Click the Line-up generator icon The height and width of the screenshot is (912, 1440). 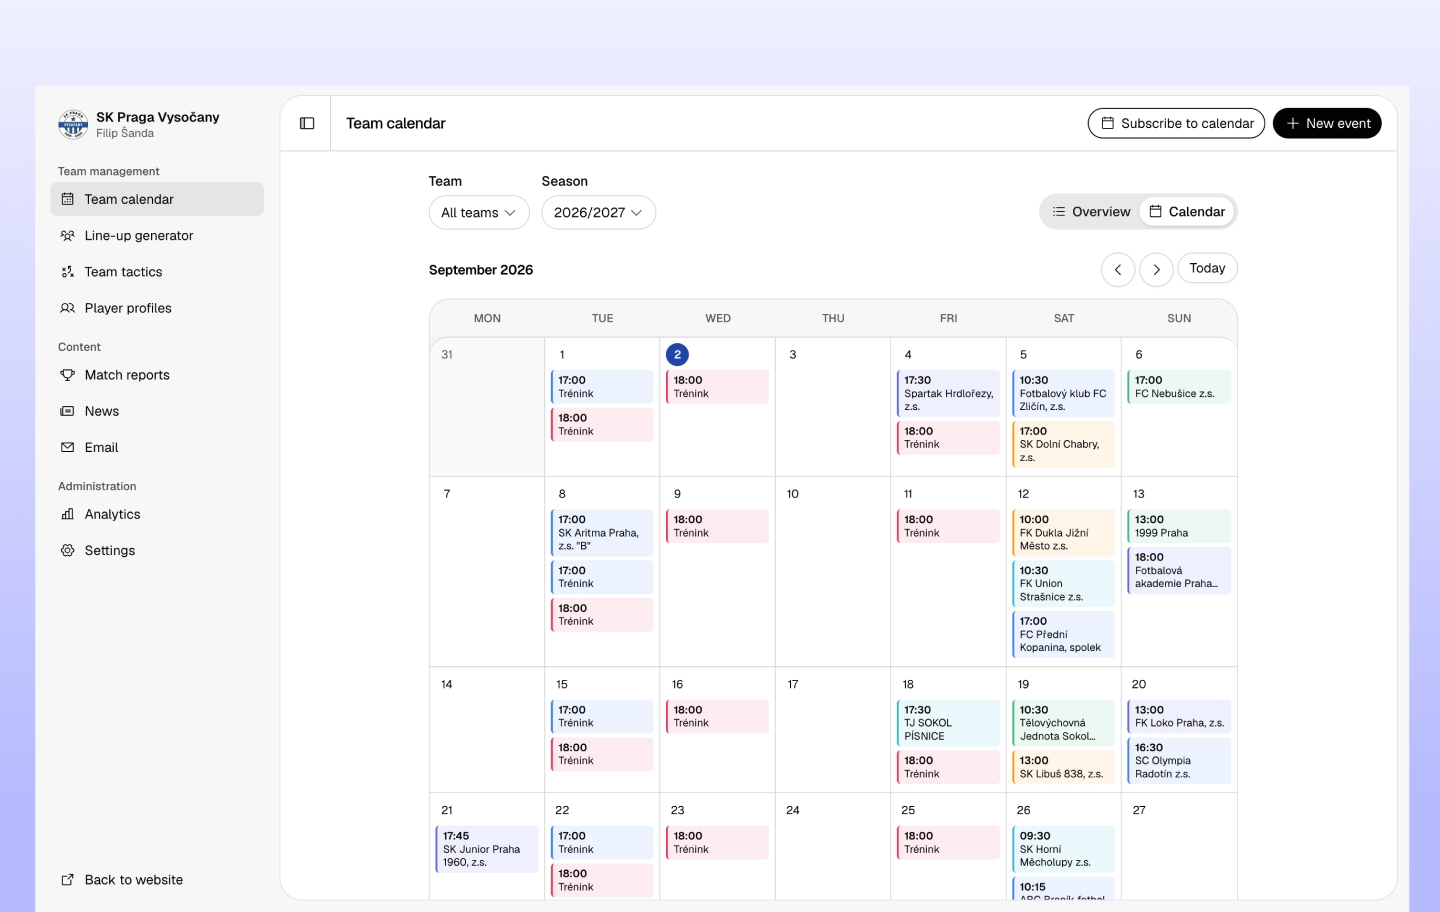[67, 236]
